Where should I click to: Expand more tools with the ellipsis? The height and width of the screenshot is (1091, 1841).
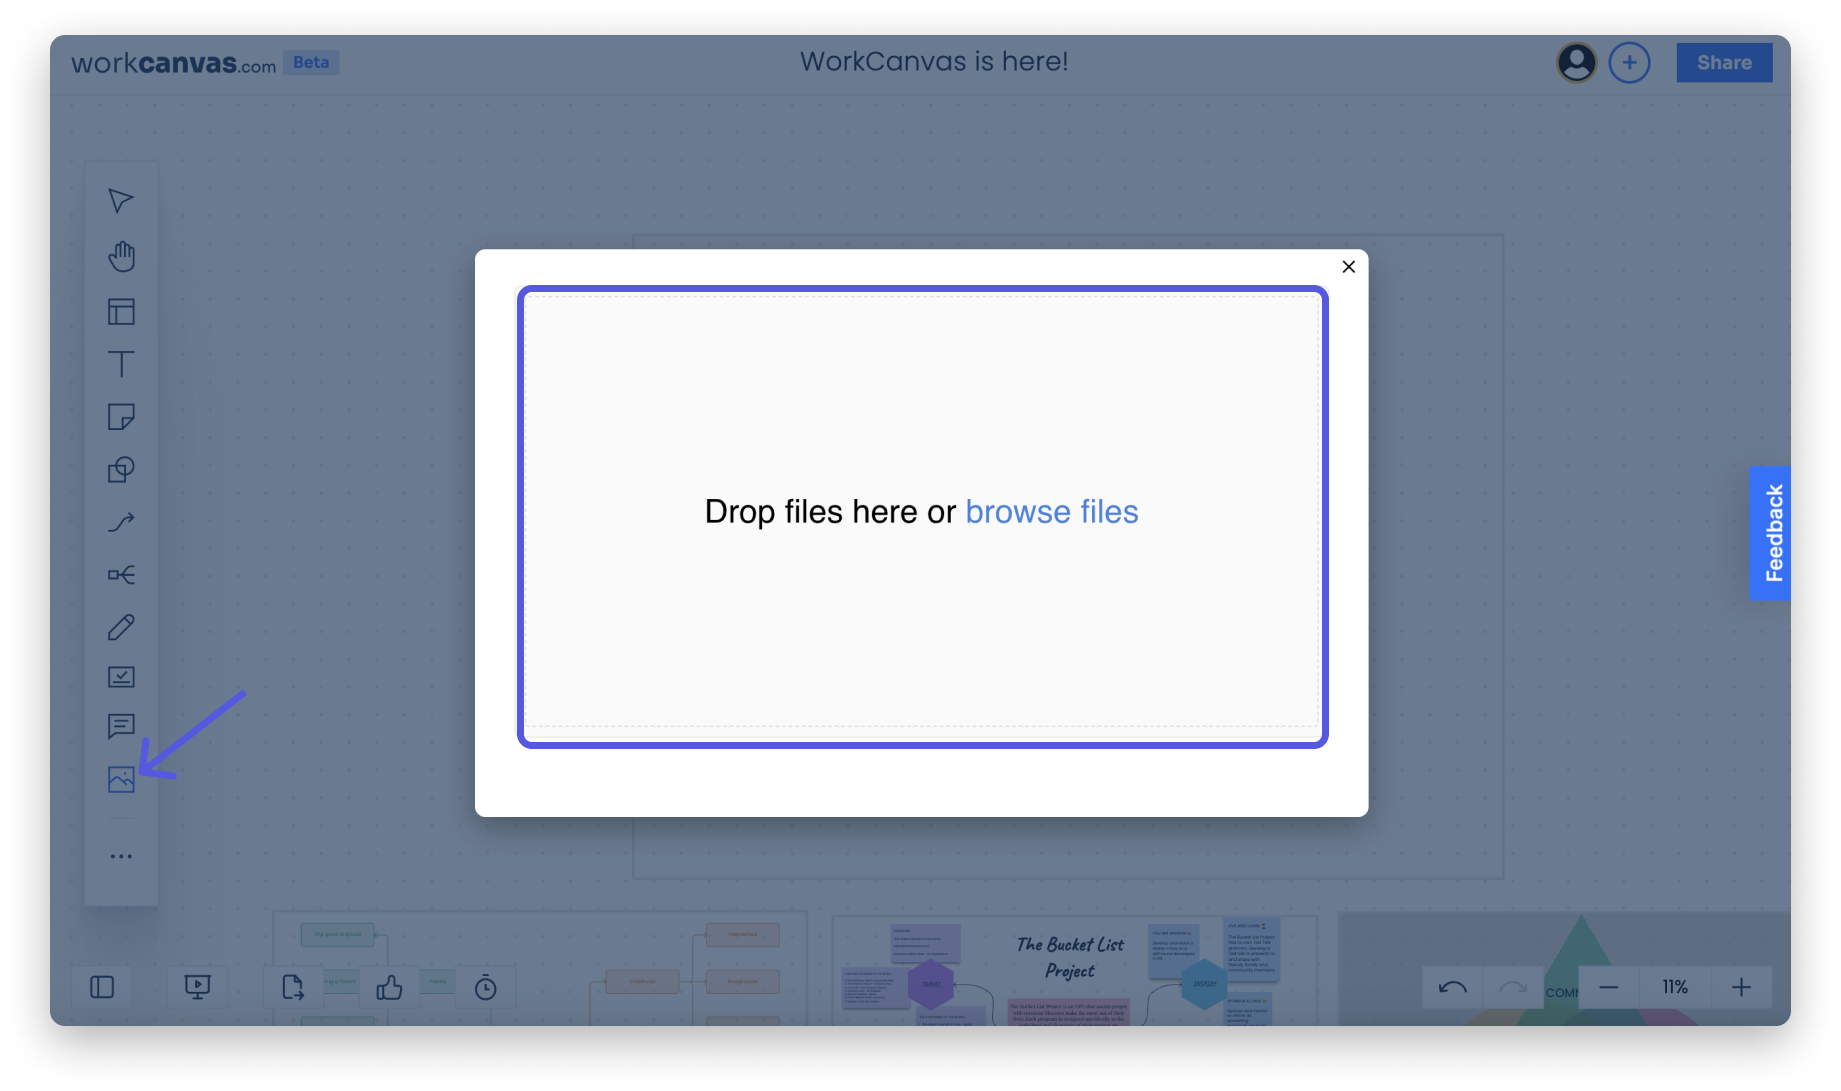[x=120, y=855]
